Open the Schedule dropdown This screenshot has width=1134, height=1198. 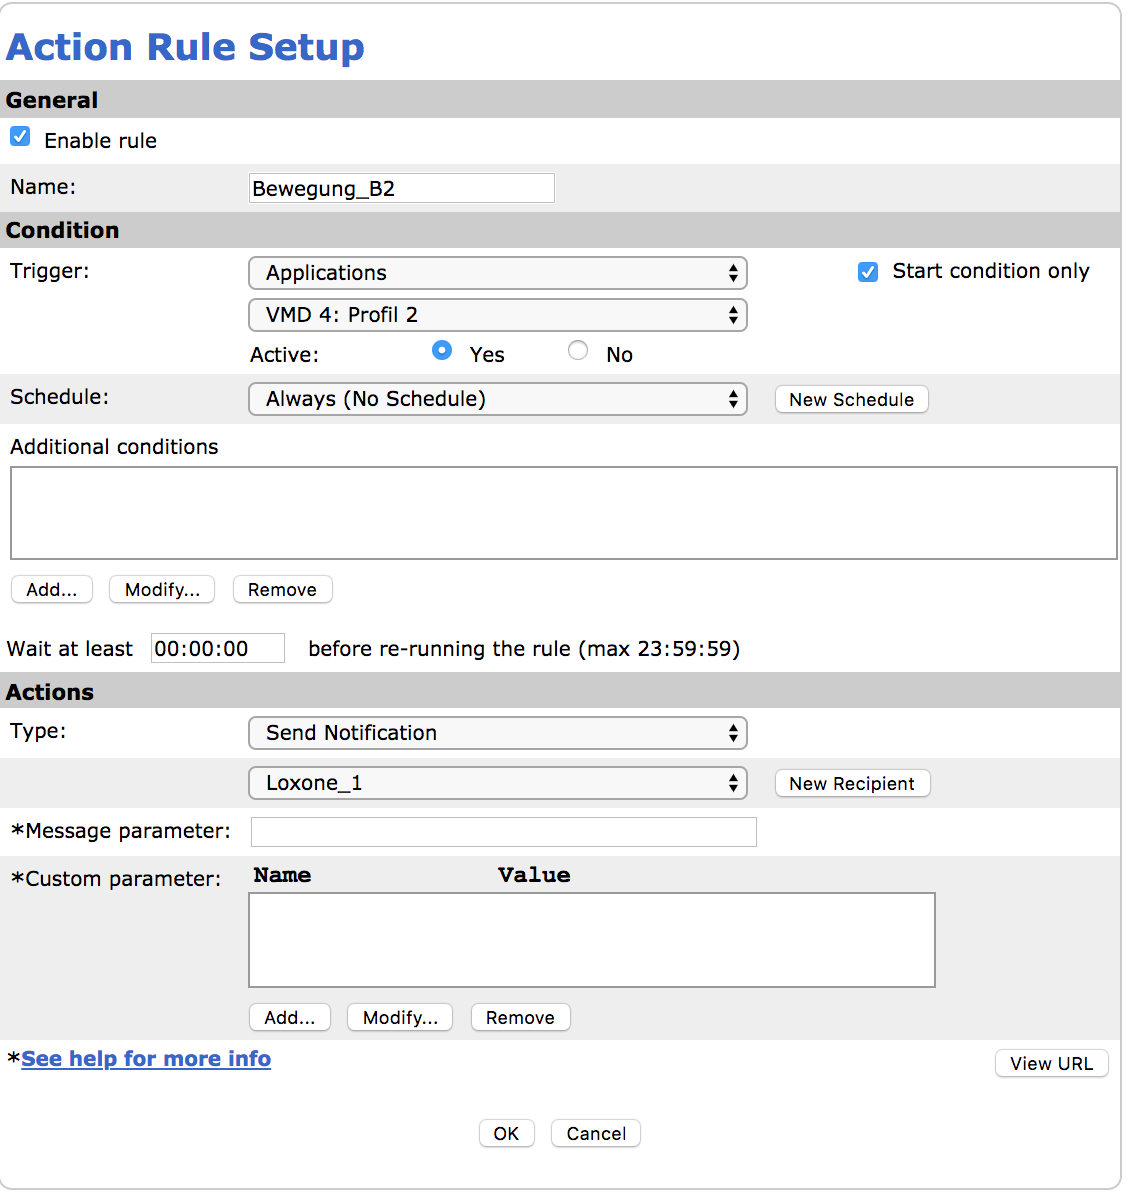(497, 399)
